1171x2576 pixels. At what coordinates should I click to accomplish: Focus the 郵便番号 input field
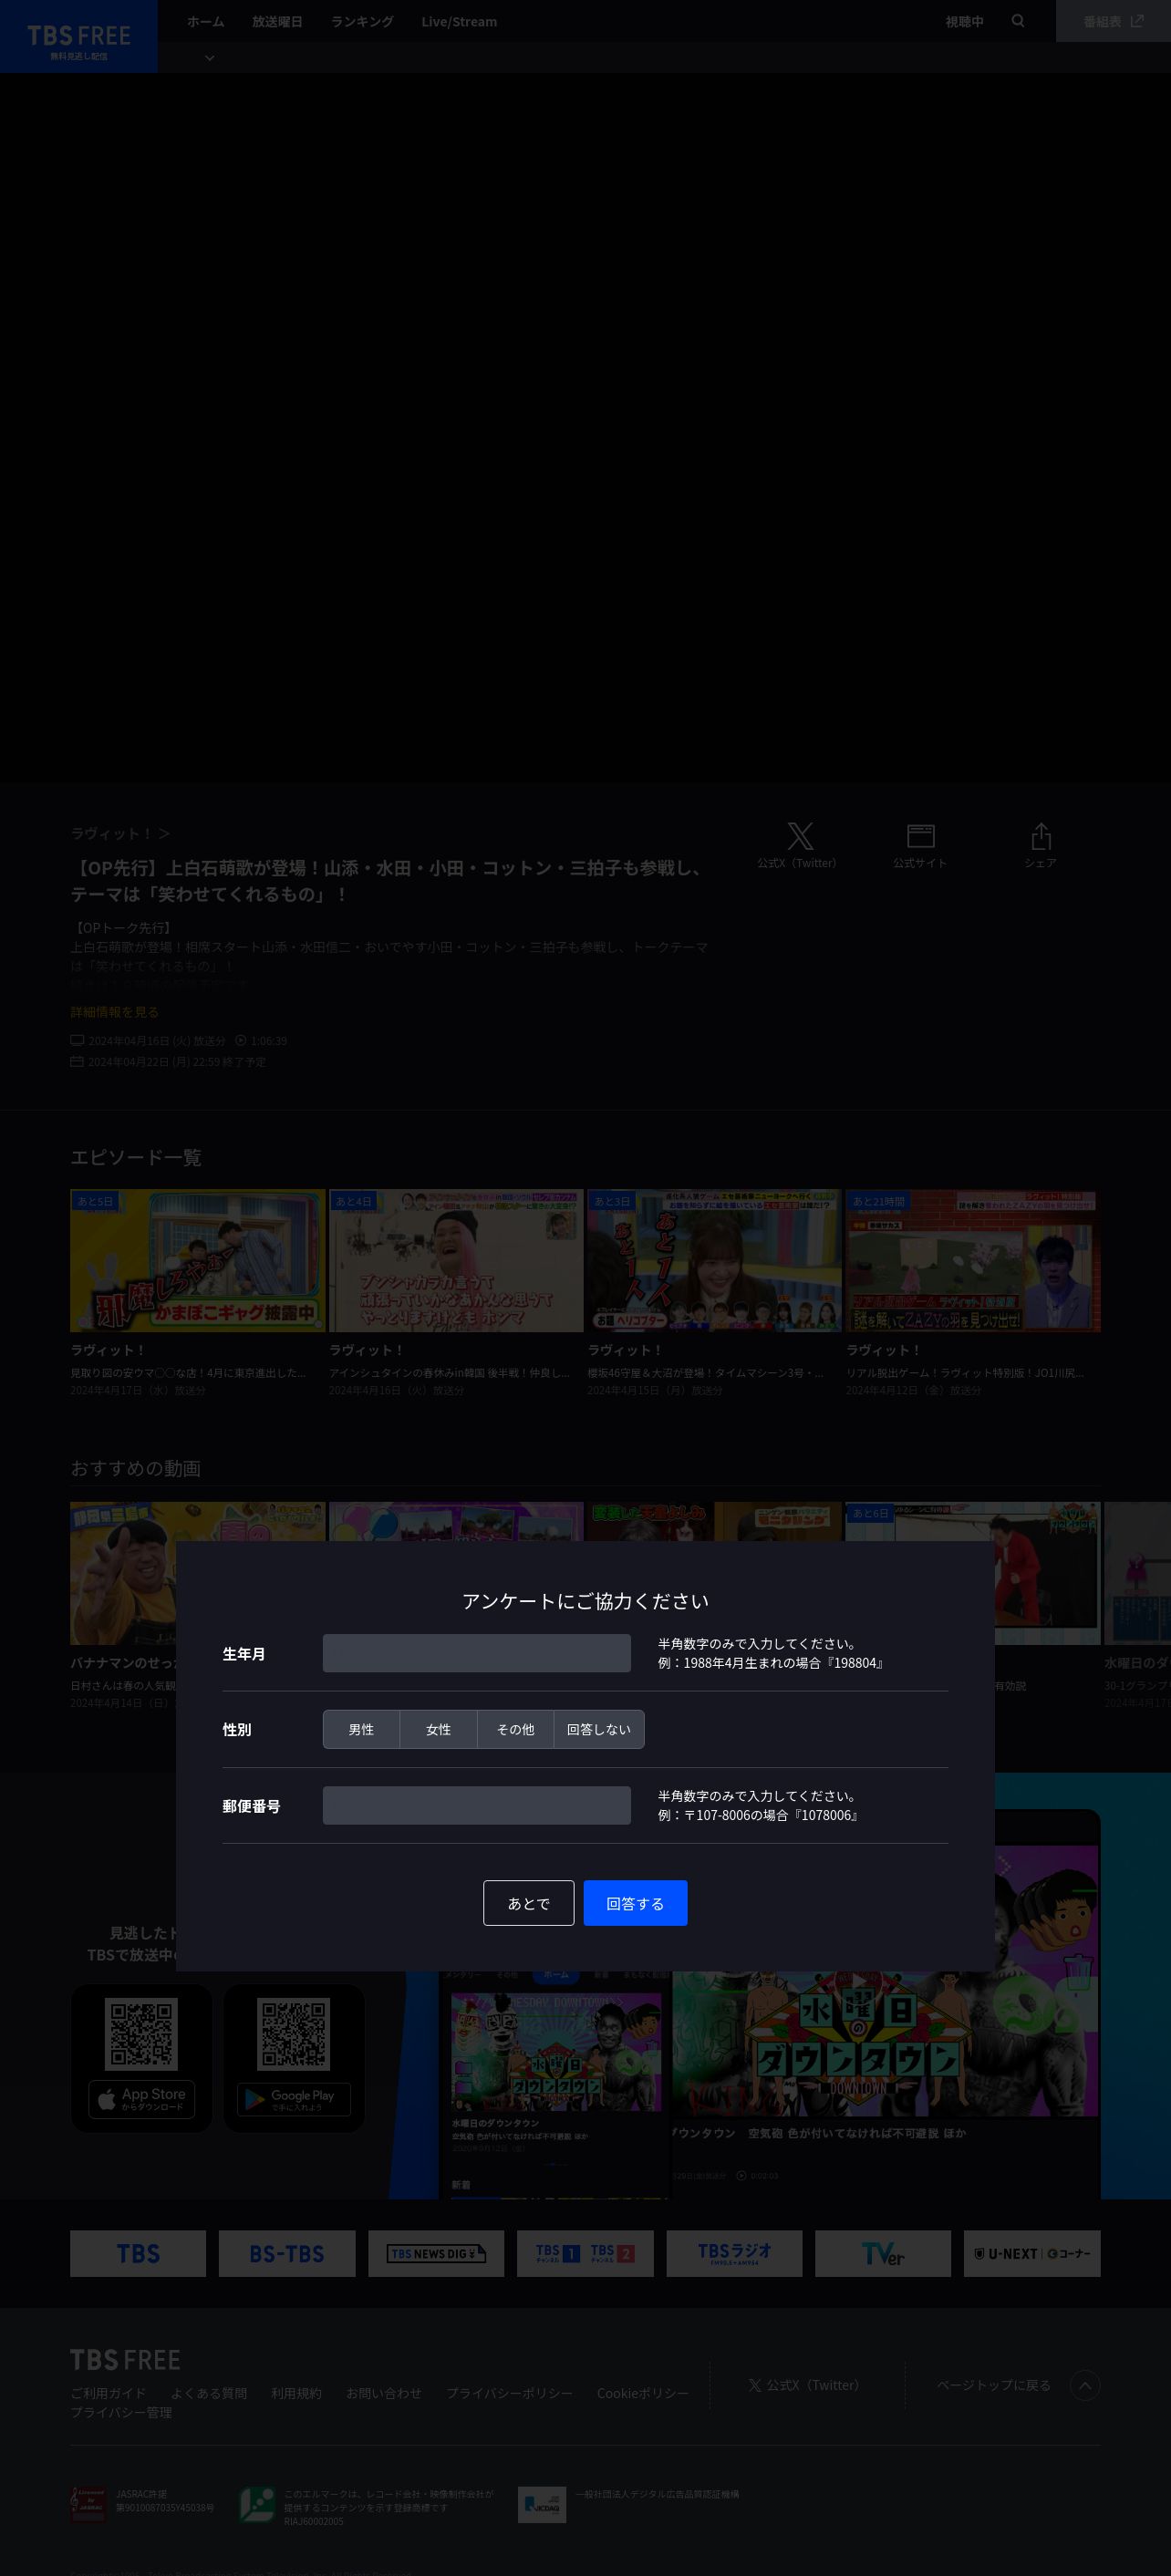coord(476,1805)
